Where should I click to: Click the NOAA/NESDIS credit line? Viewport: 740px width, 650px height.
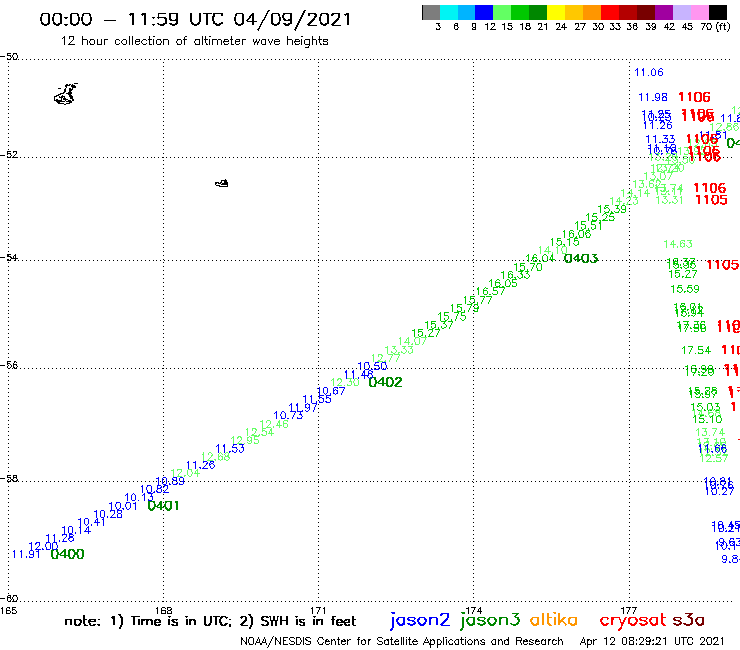click(402, 642)
